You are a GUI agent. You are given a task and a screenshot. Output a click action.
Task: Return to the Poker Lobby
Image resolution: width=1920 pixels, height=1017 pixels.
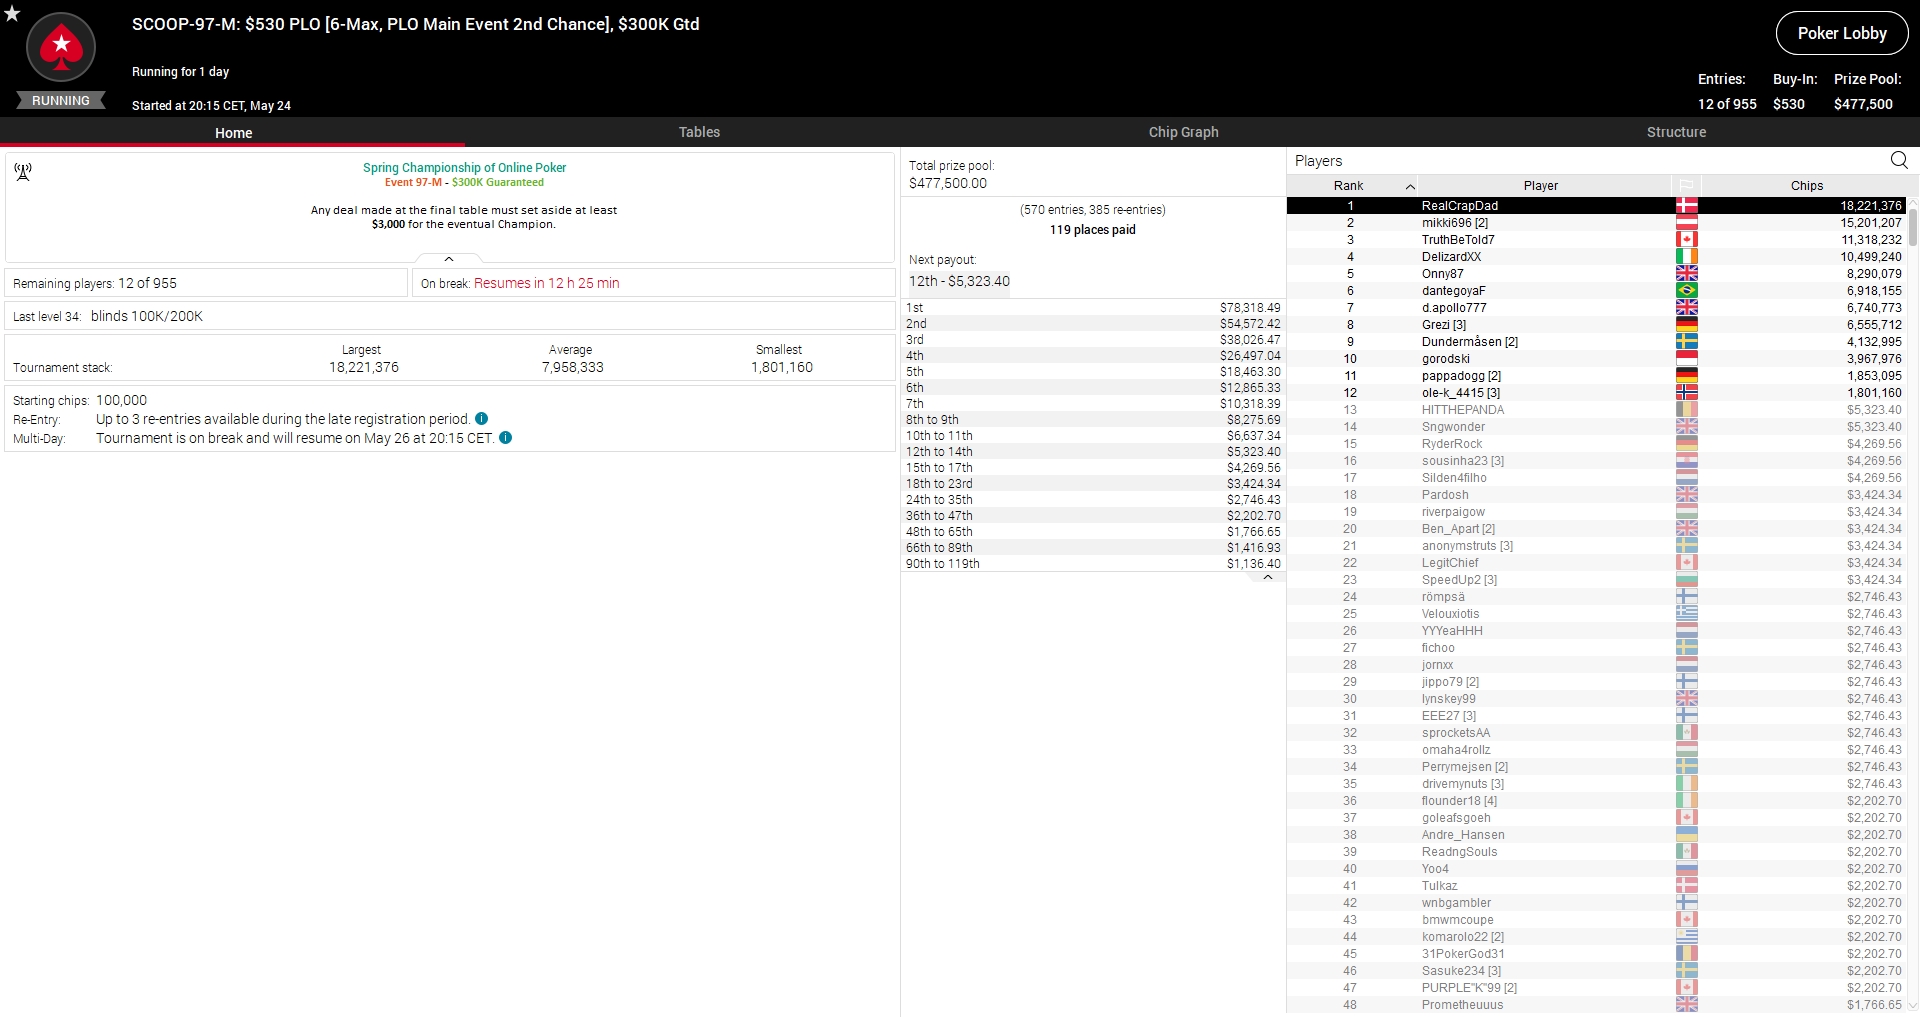[1842, 33]
